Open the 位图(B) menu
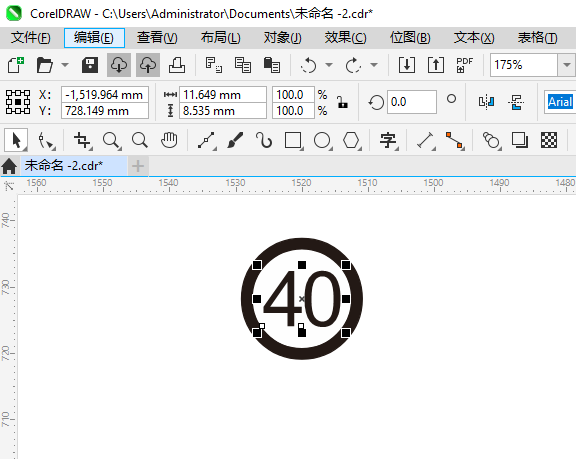 tap(410, 38)
